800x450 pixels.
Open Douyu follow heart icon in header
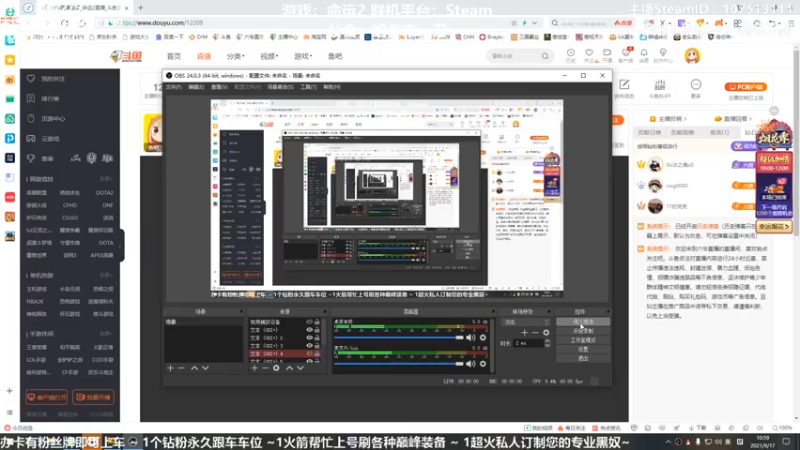point(589,55)
